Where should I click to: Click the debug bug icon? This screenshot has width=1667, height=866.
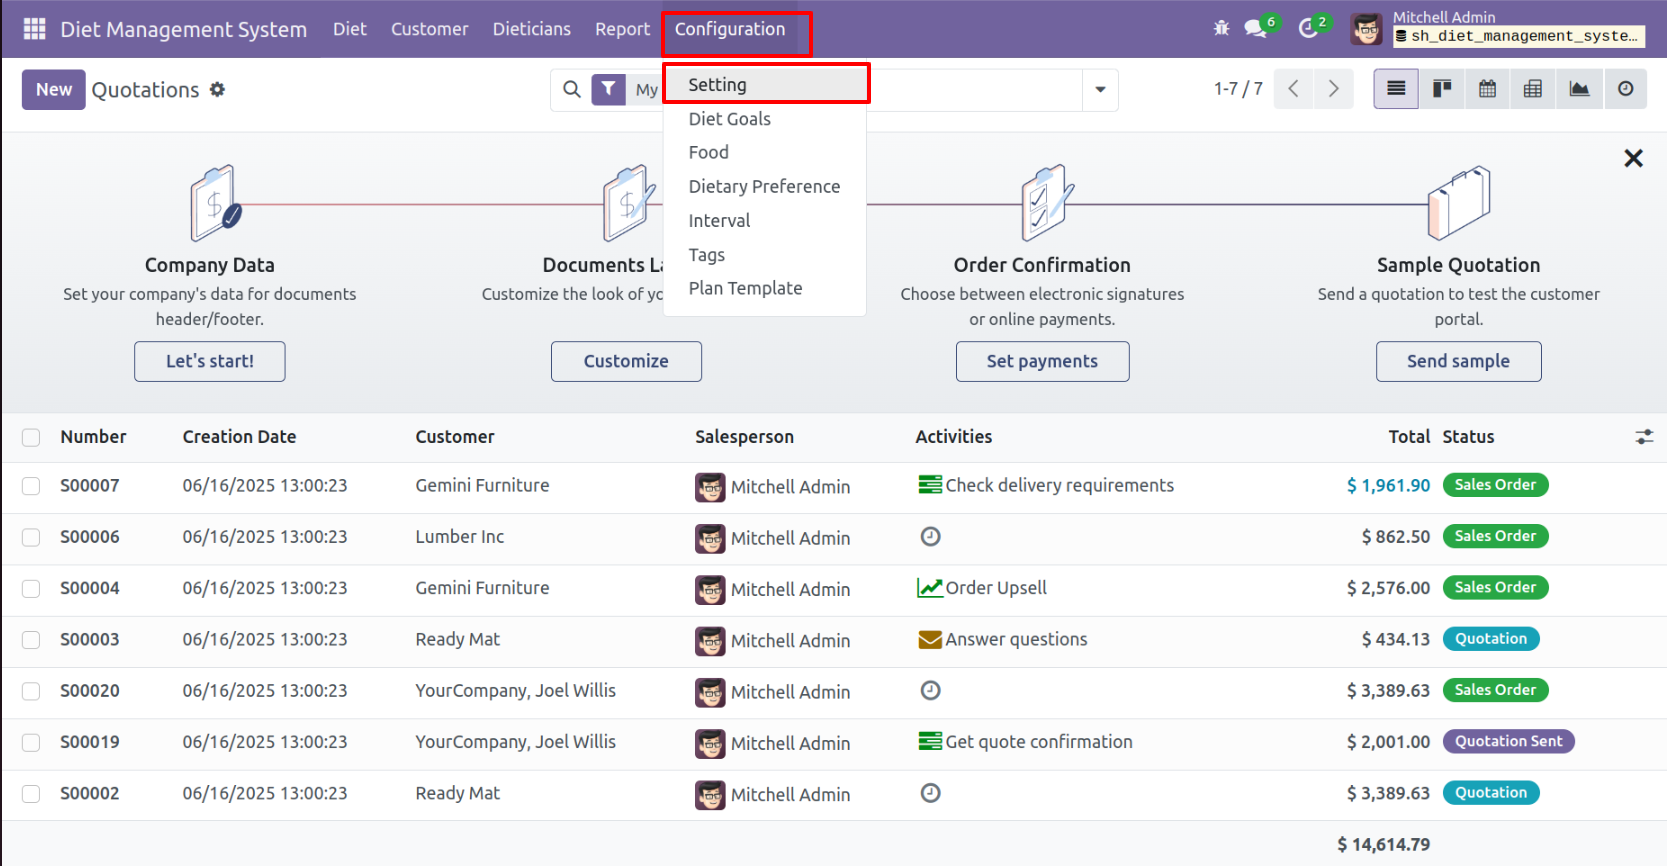click(1221, 29)
